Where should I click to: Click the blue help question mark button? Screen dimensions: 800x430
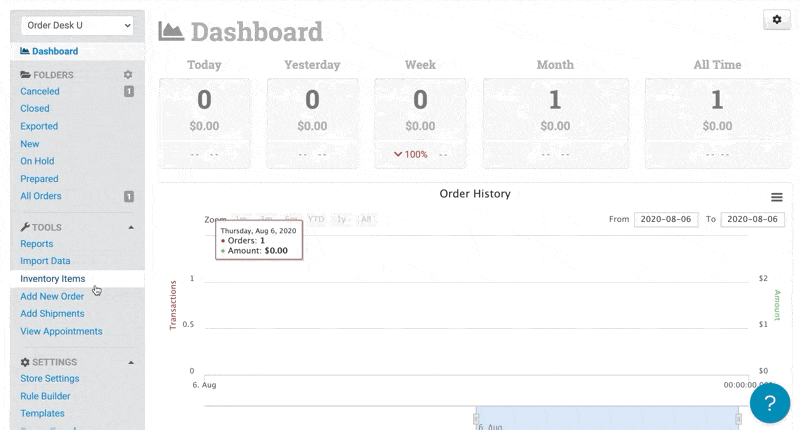point(769,402)
